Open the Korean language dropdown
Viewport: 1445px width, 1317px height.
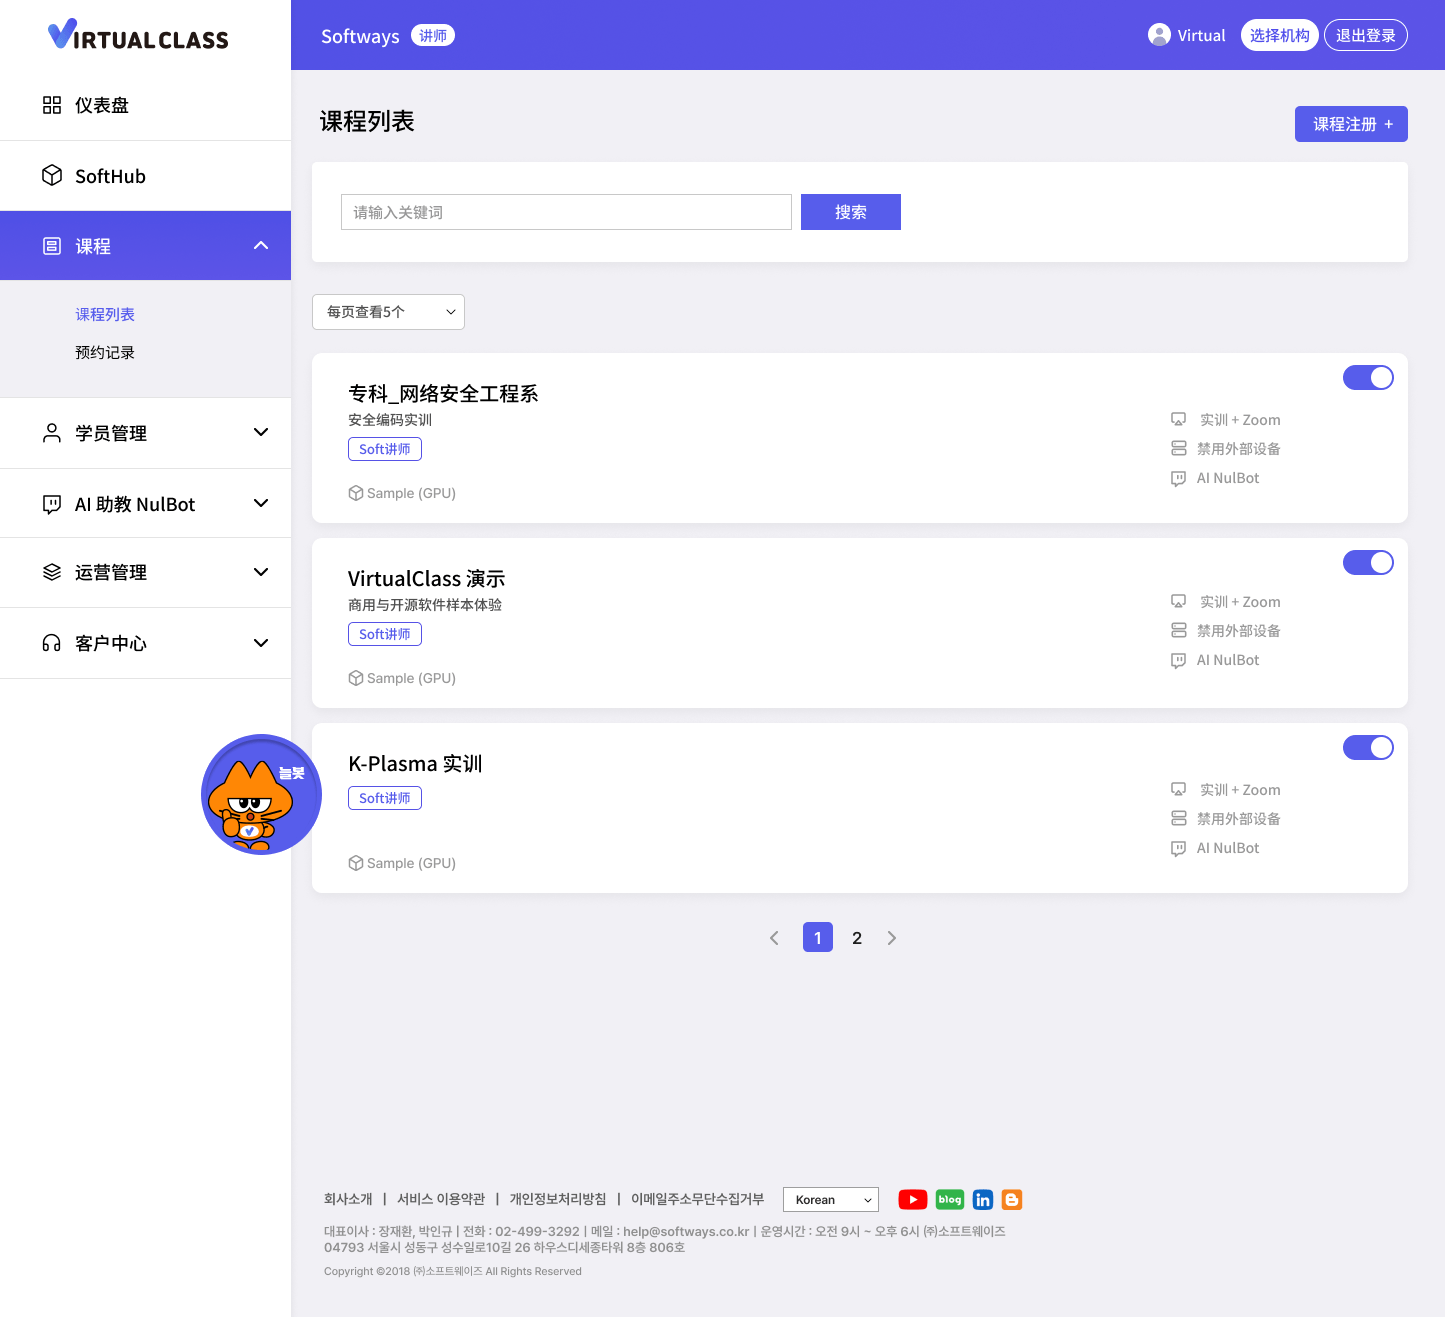(x=831, y=1200)
